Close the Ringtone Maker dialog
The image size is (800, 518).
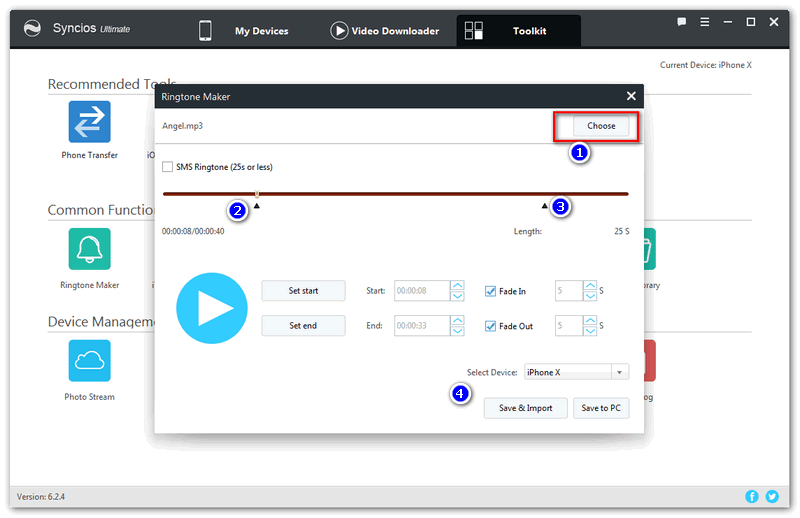tap(631, 96)
